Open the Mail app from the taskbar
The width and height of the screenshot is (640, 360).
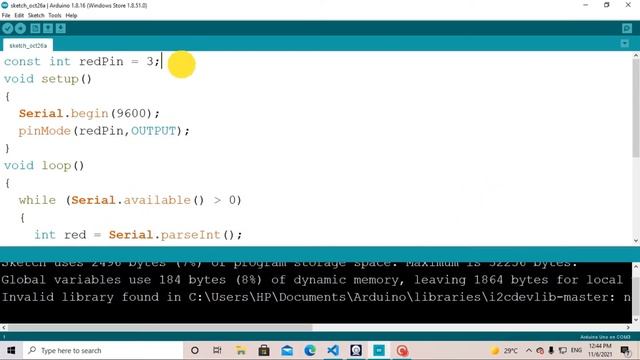[287, 351]
